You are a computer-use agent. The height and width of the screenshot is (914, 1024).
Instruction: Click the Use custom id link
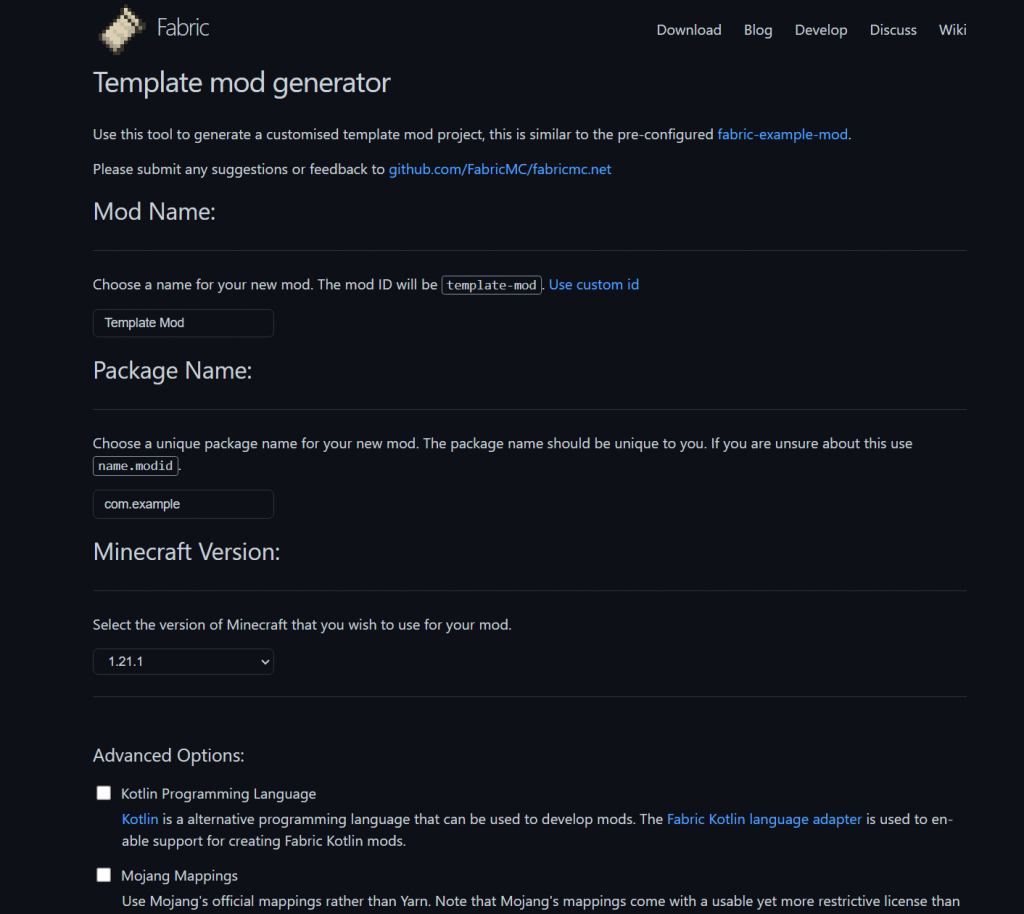594,285
